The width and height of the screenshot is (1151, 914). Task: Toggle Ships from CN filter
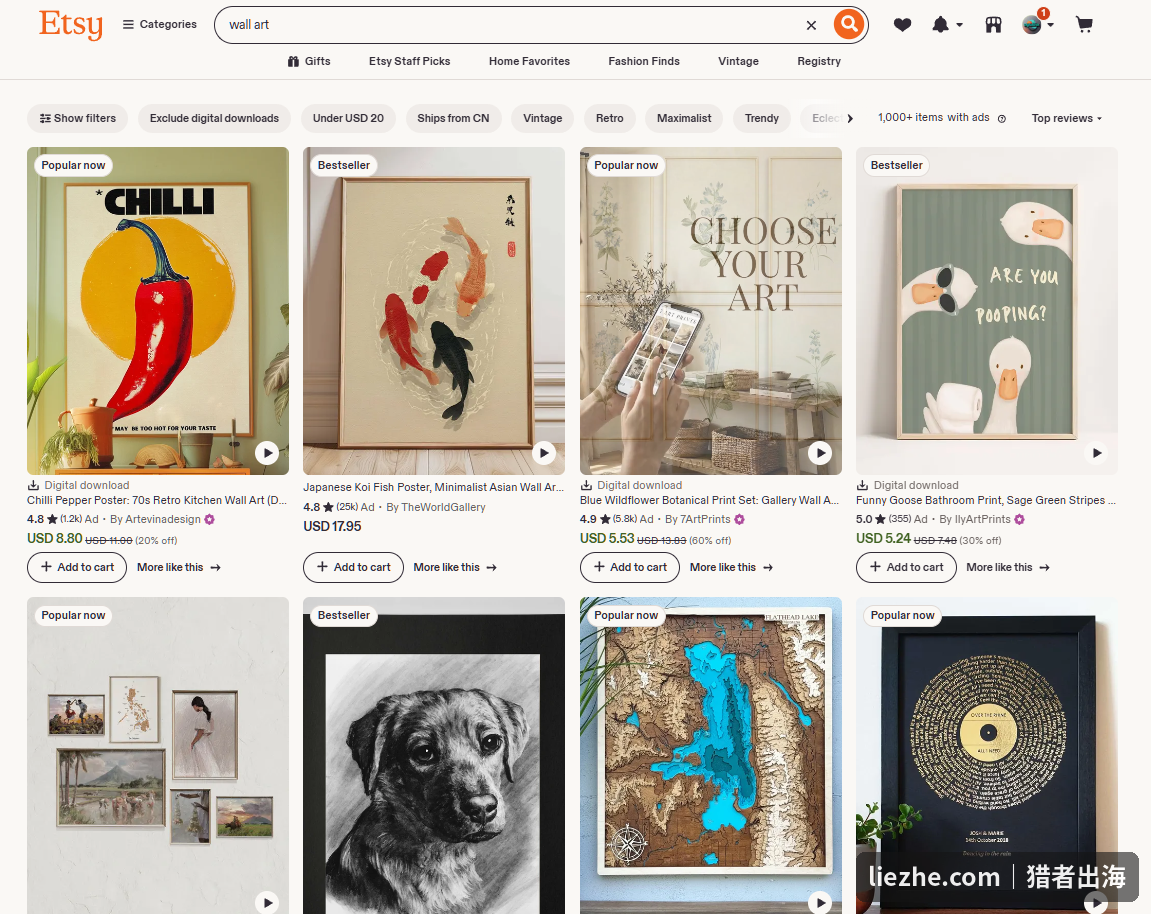click(453, 118)
